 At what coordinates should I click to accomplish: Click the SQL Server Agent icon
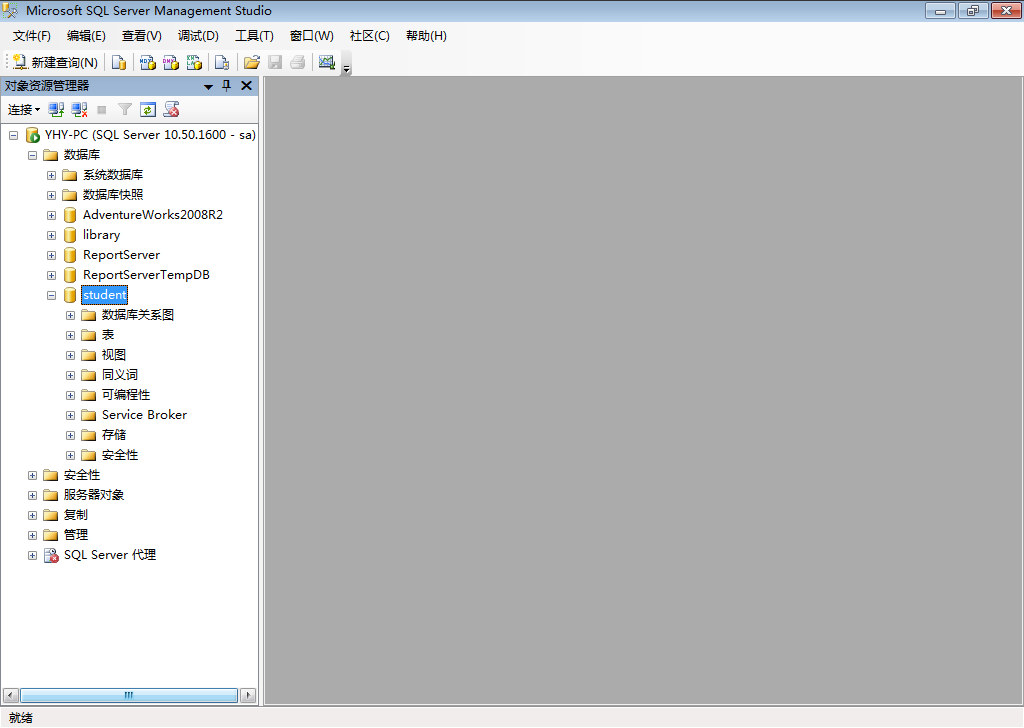pyautogui.click(x=51, y=555)
